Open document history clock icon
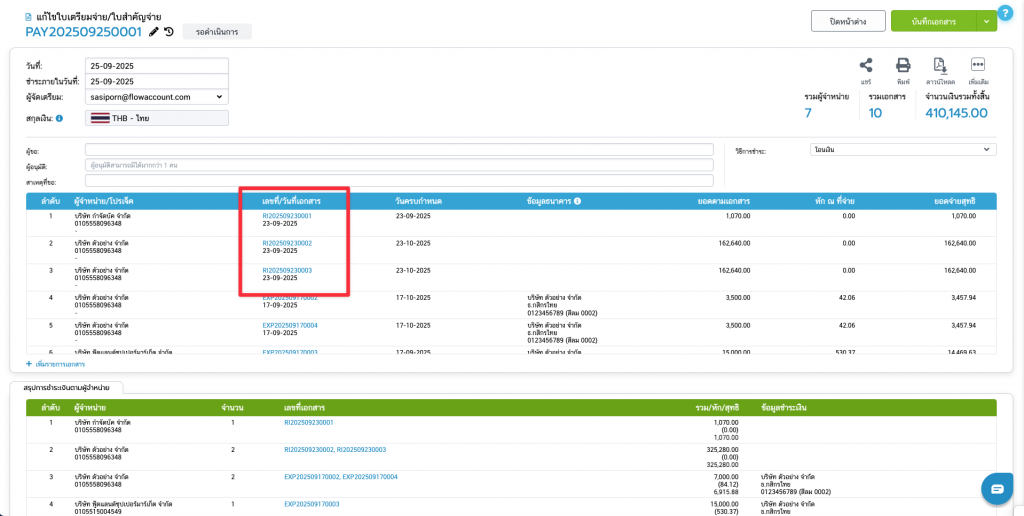The width and height of the screenshot is (1024, 516). pyautogui.click(x=169, y=32)
